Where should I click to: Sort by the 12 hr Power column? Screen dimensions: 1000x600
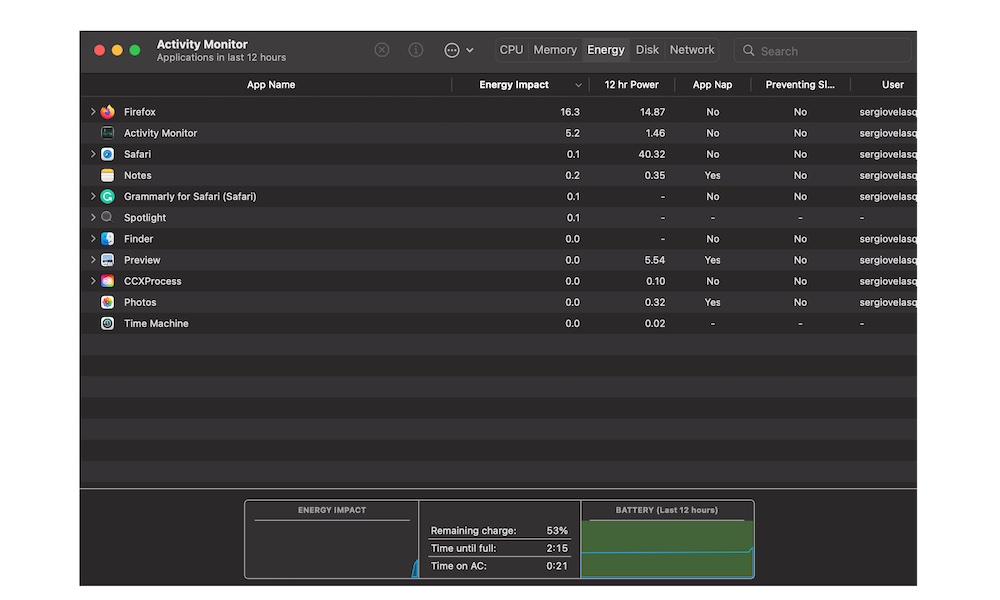[631, 85]
